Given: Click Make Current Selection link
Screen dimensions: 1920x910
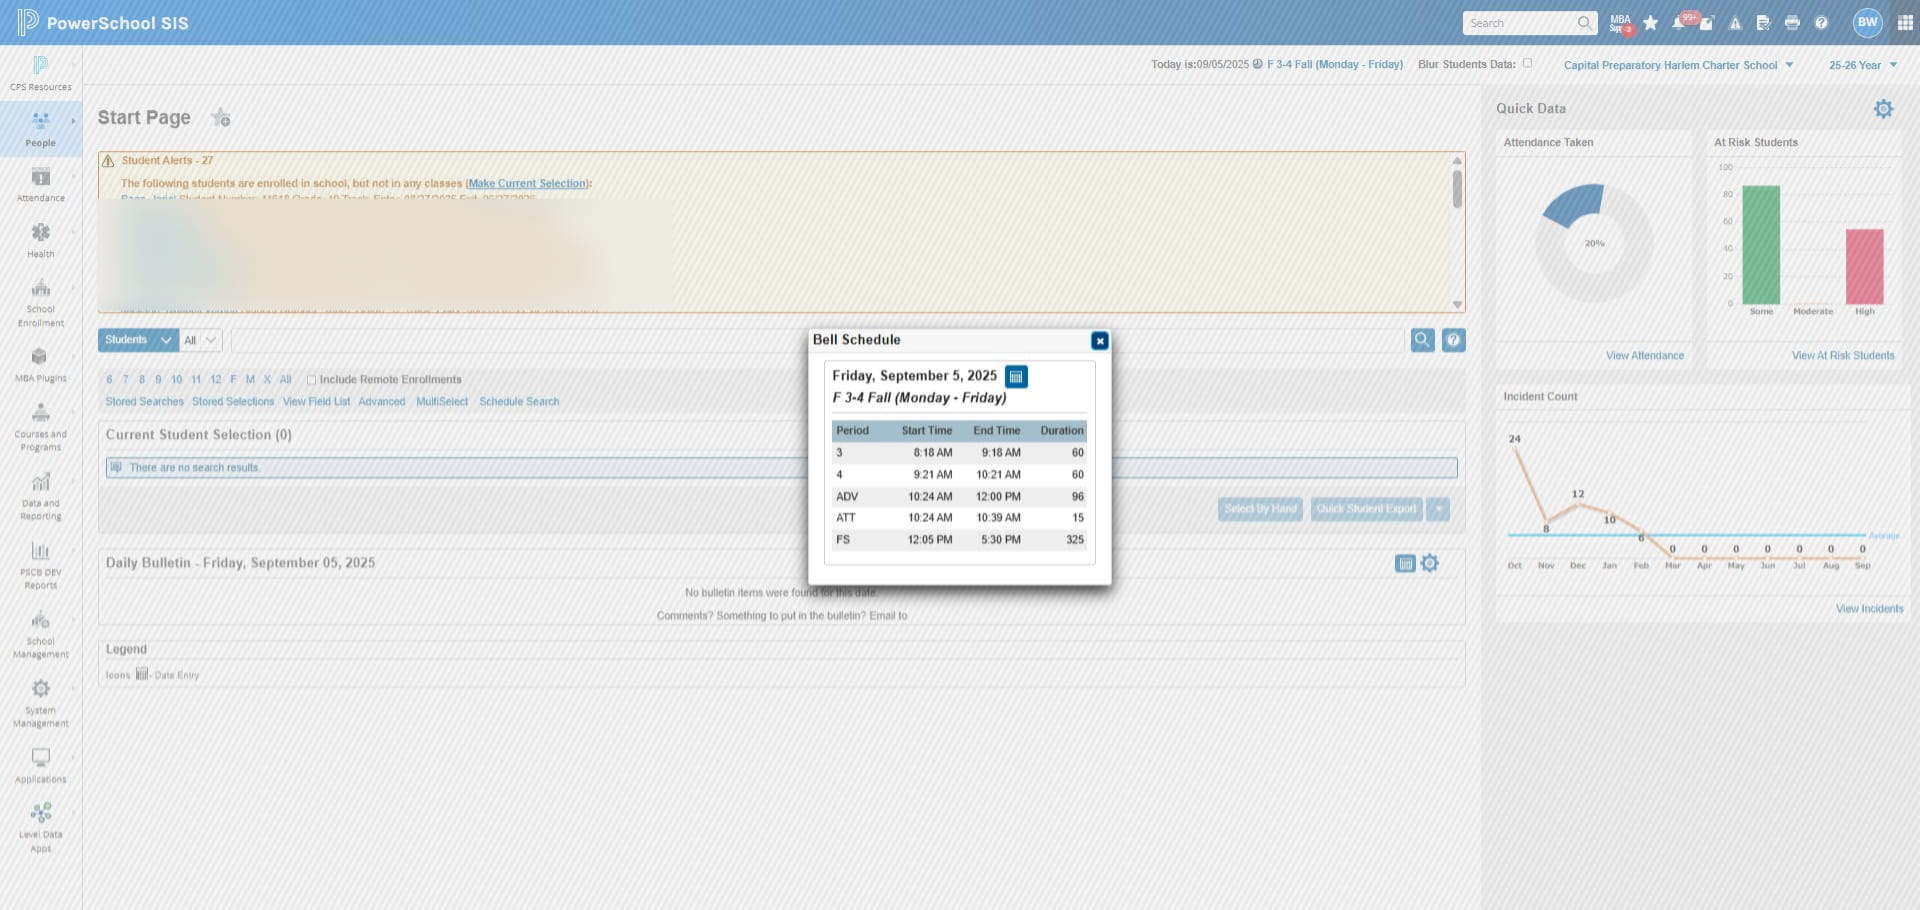Looking at the screenshot, I should pos(527,184).
